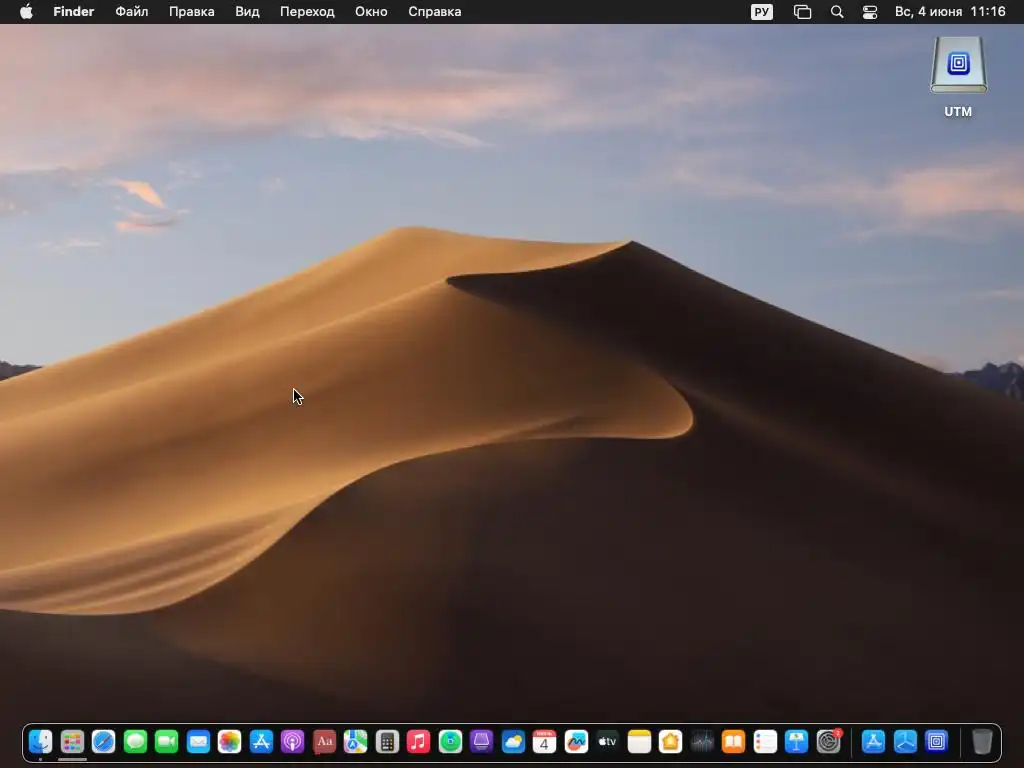Launch FaceTime from the Dock
Image resolution: width=1024 pixels, height=768 pixels.
tap(167, 741)
